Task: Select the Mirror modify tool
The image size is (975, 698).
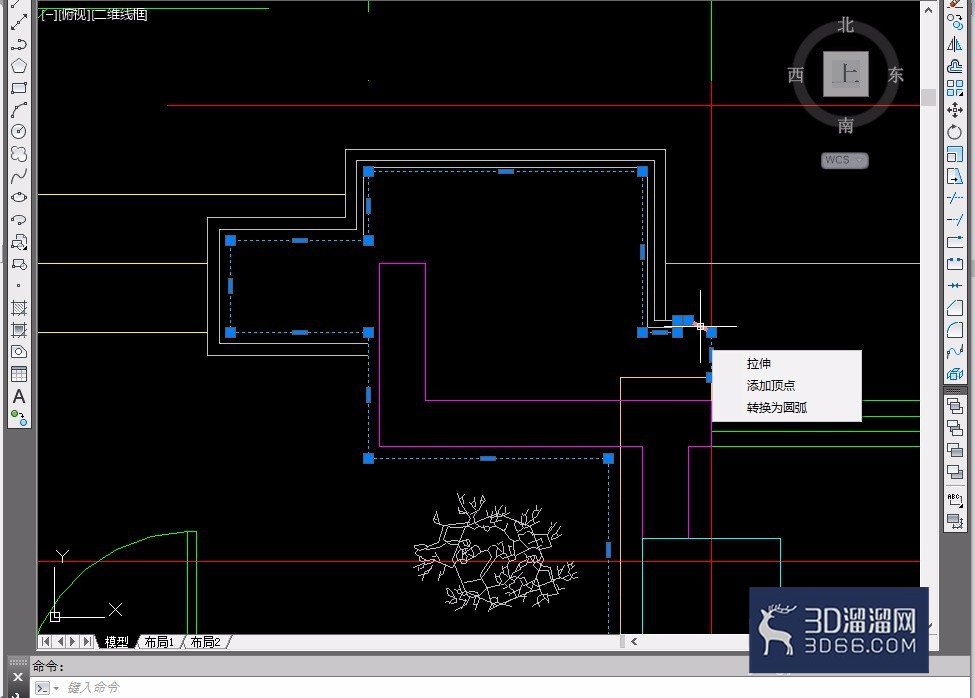Action: tap(954, 44)
